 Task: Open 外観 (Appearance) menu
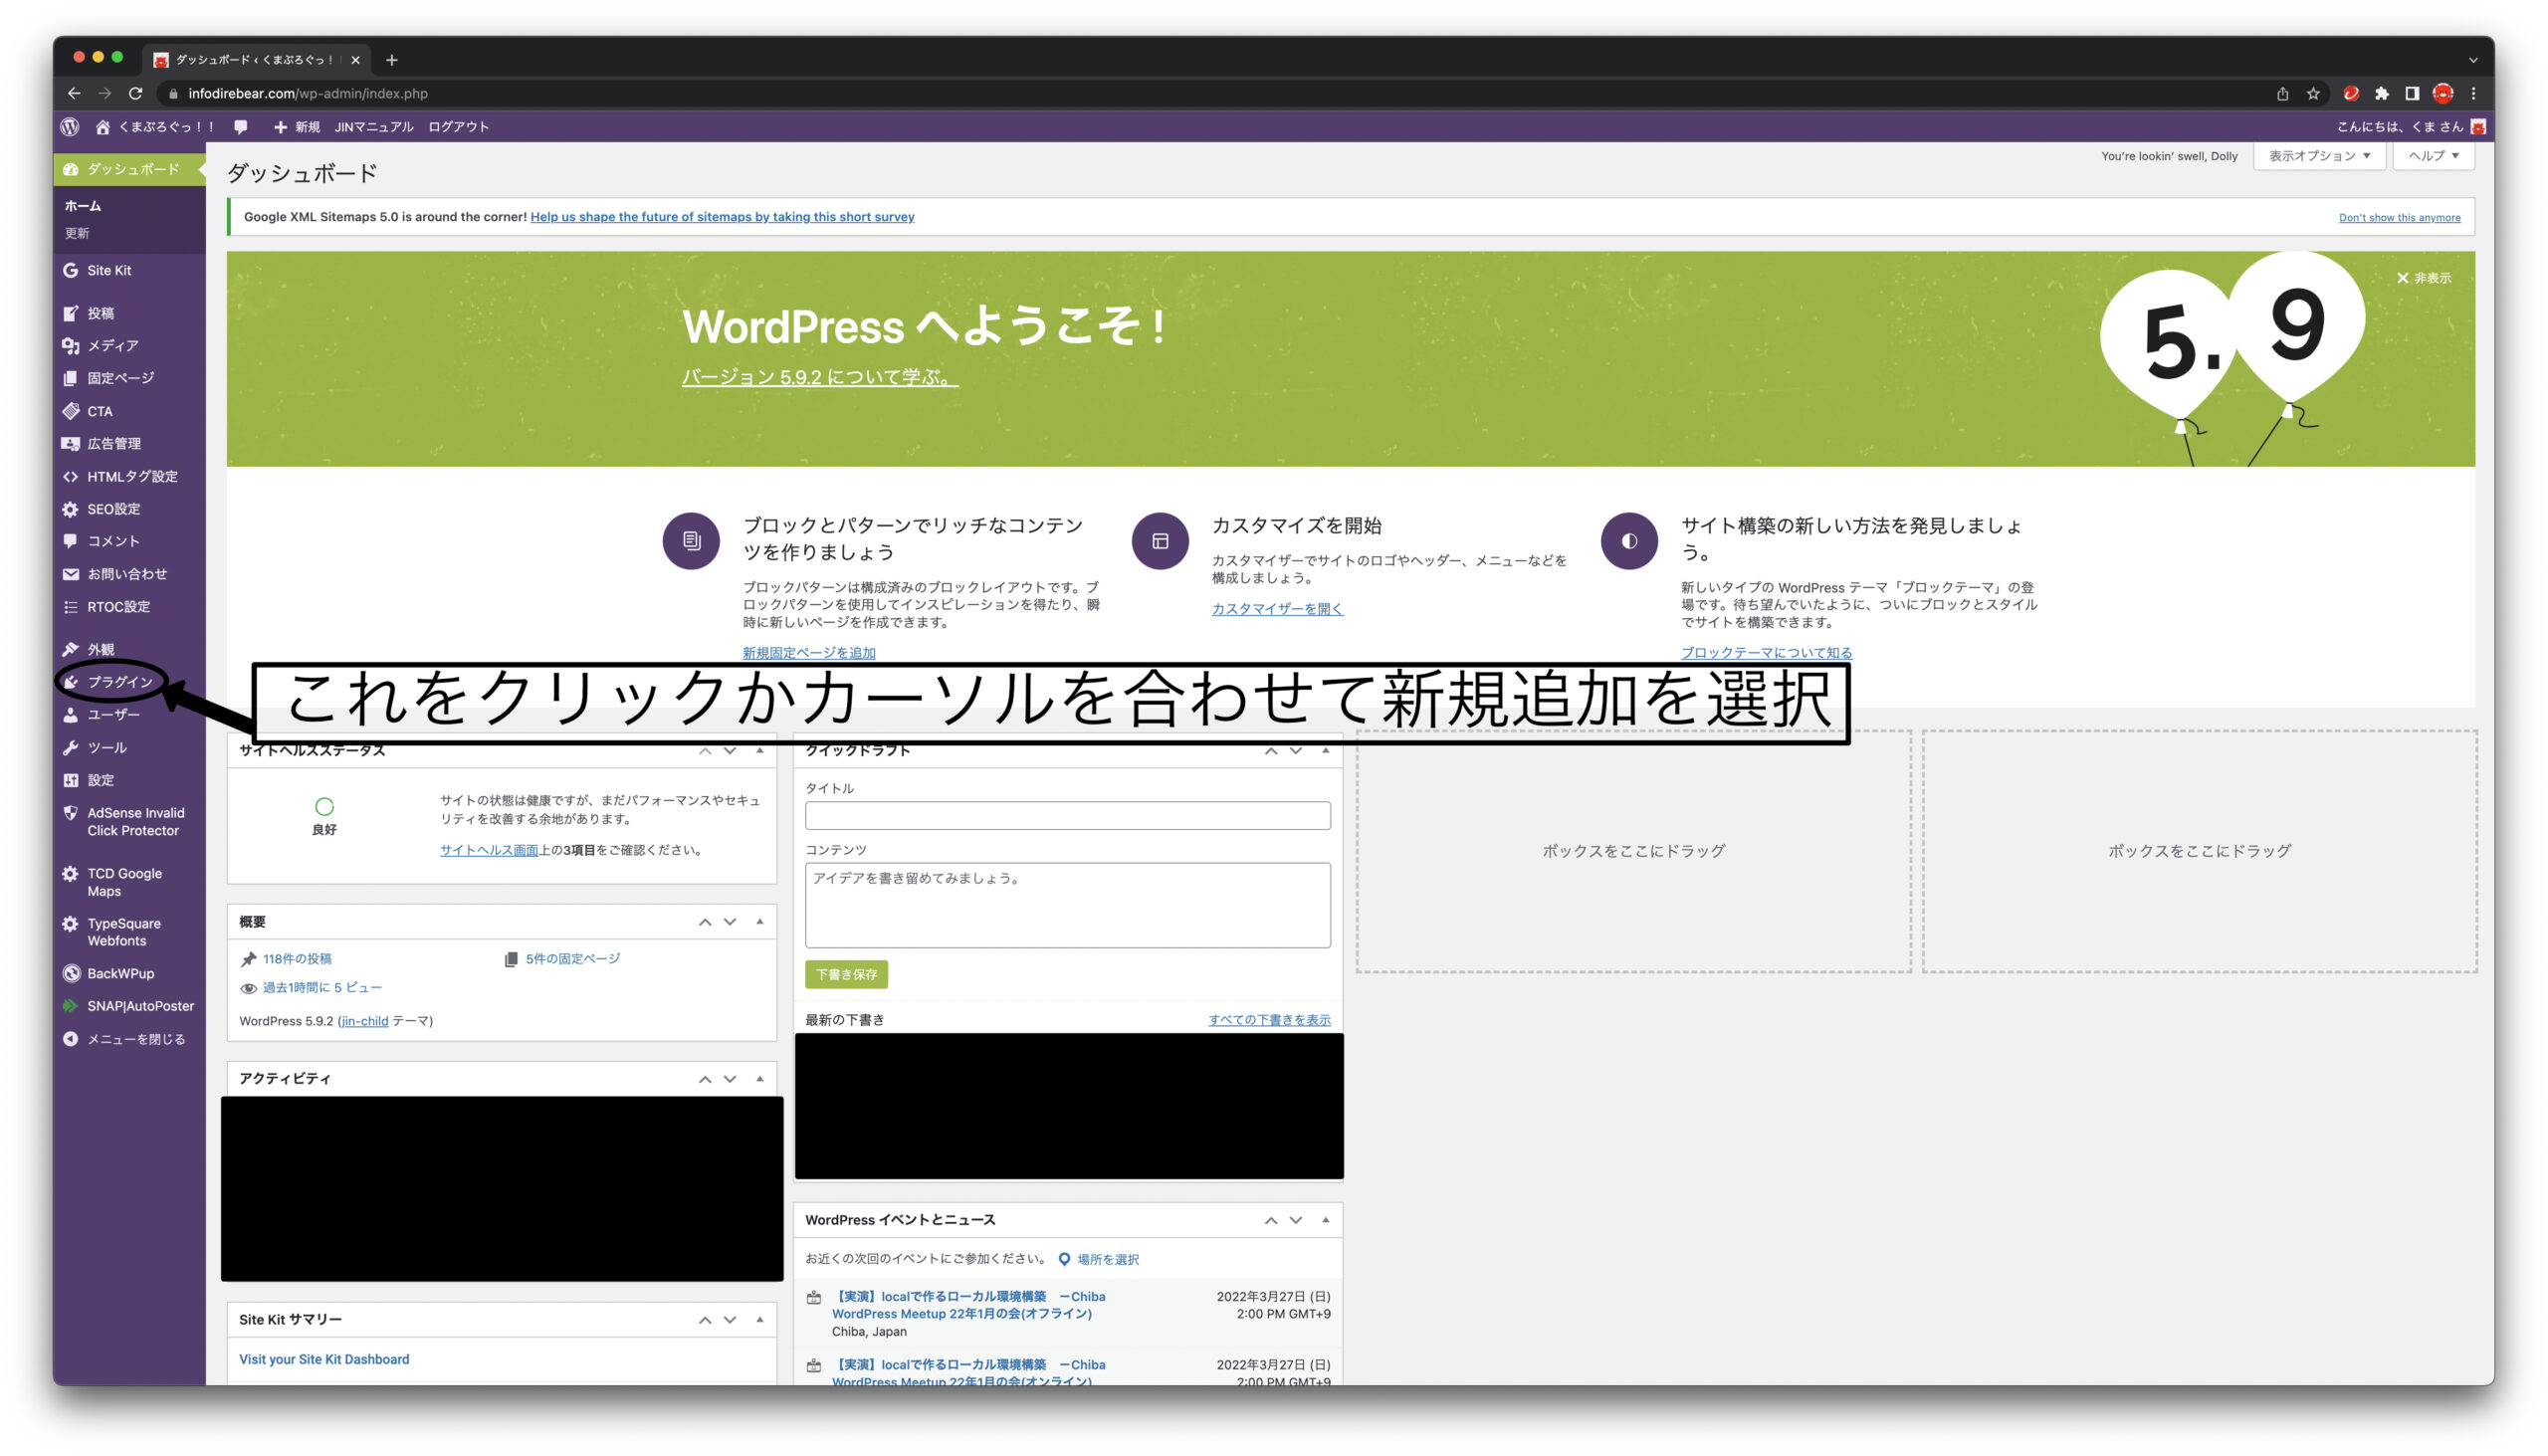click(x=100, y=650)
